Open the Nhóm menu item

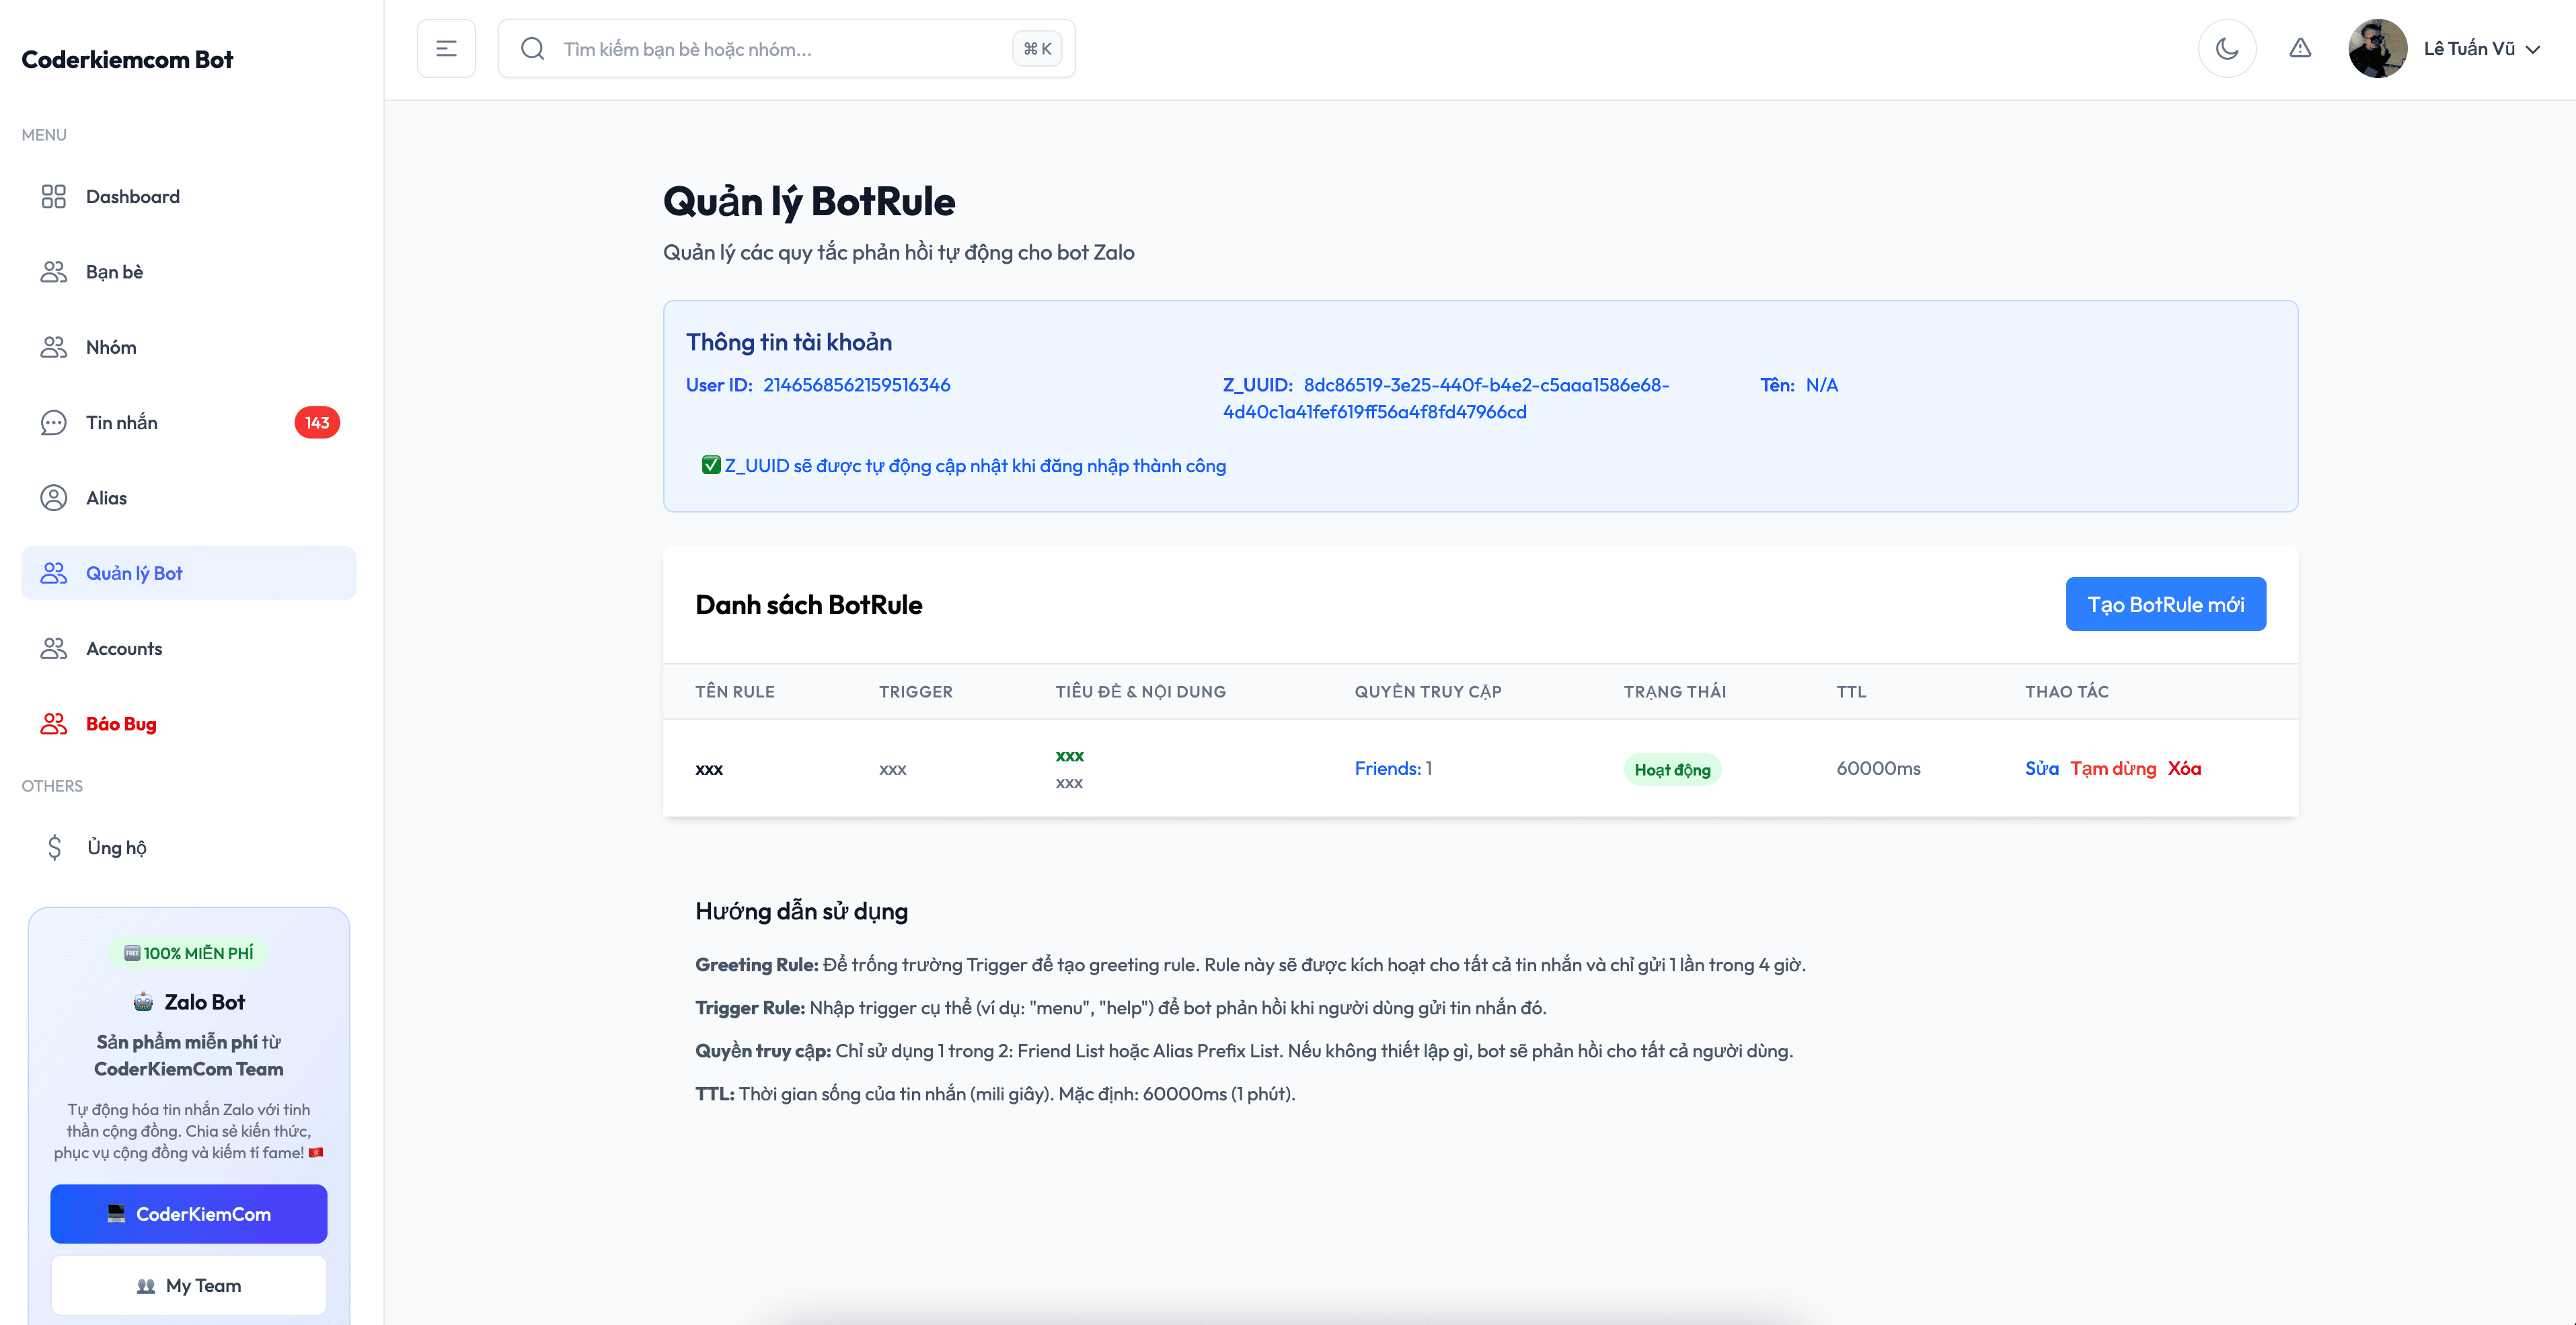coord(111,347)
